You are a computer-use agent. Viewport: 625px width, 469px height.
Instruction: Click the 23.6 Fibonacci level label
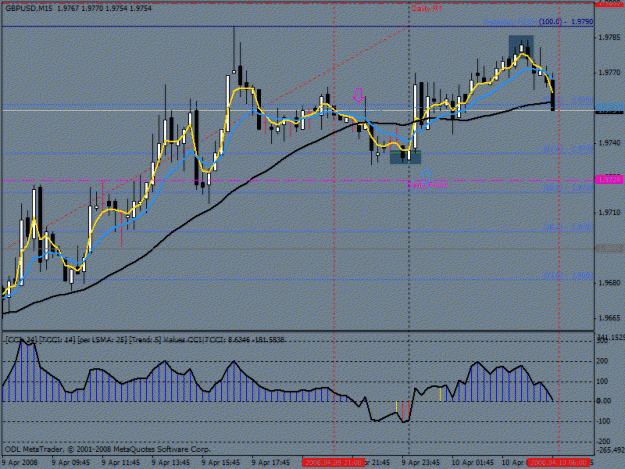(x=568, y=275)
